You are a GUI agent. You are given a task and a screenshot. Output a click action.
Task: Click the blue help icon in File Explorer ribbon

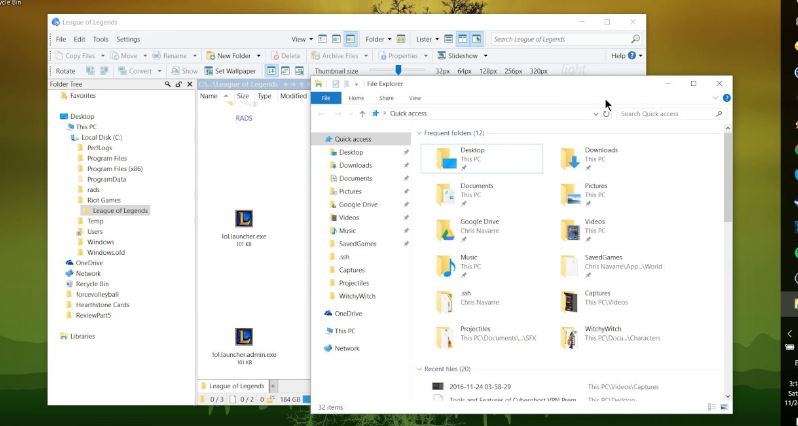pyautogui.click(x=727, y=98)
